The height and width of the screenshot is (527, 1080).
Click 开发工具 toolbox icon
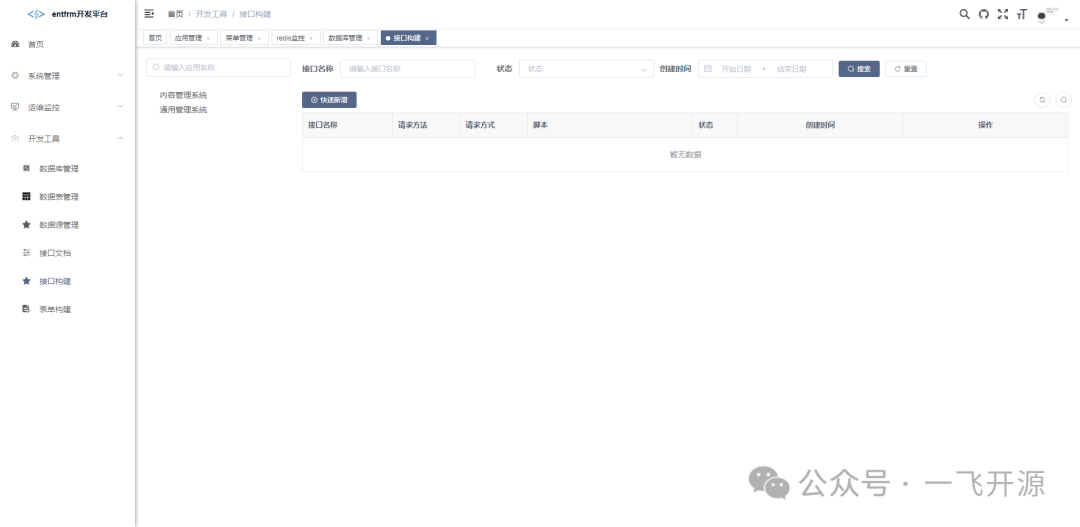(15, 138)
